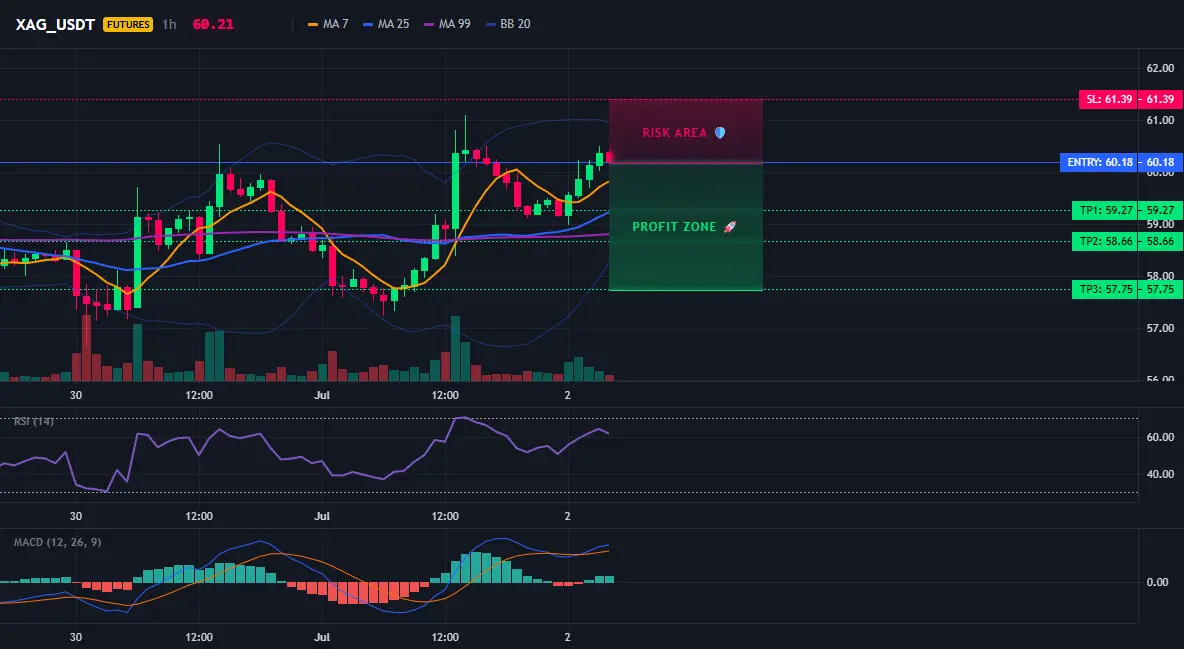Click the 61.00 price axis value
Image resolution: width=1184 pixels, height=649 pixels.
pos(1160,120)
